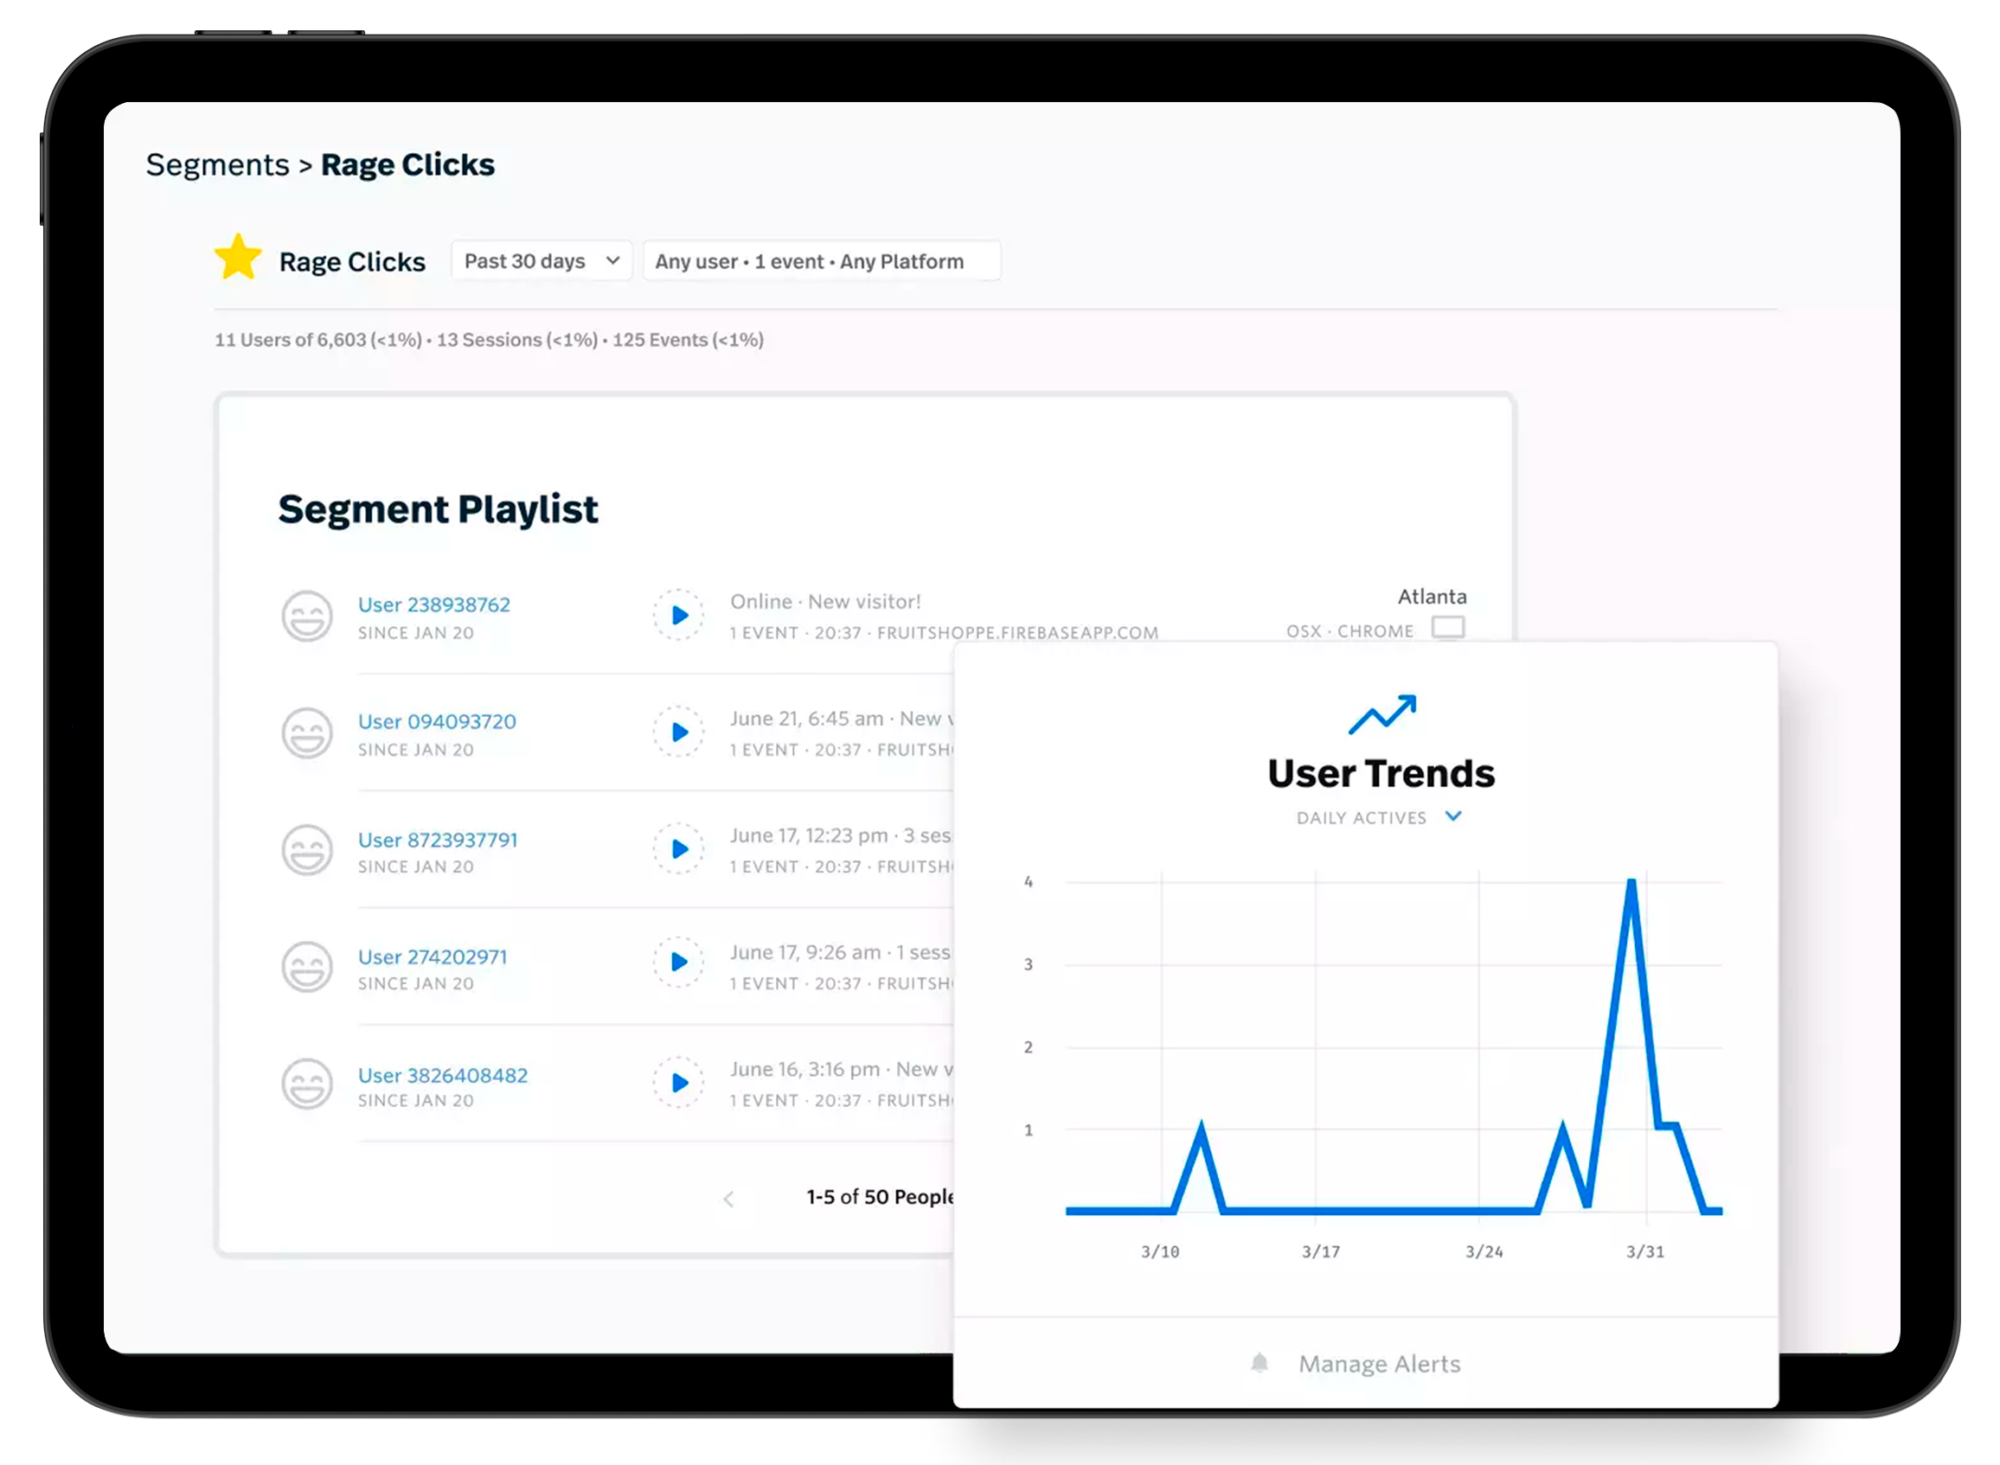This screenshot has width=2000, height=1465.
Task: Open the Segments breadcrumb link
Action: [218, 163]
